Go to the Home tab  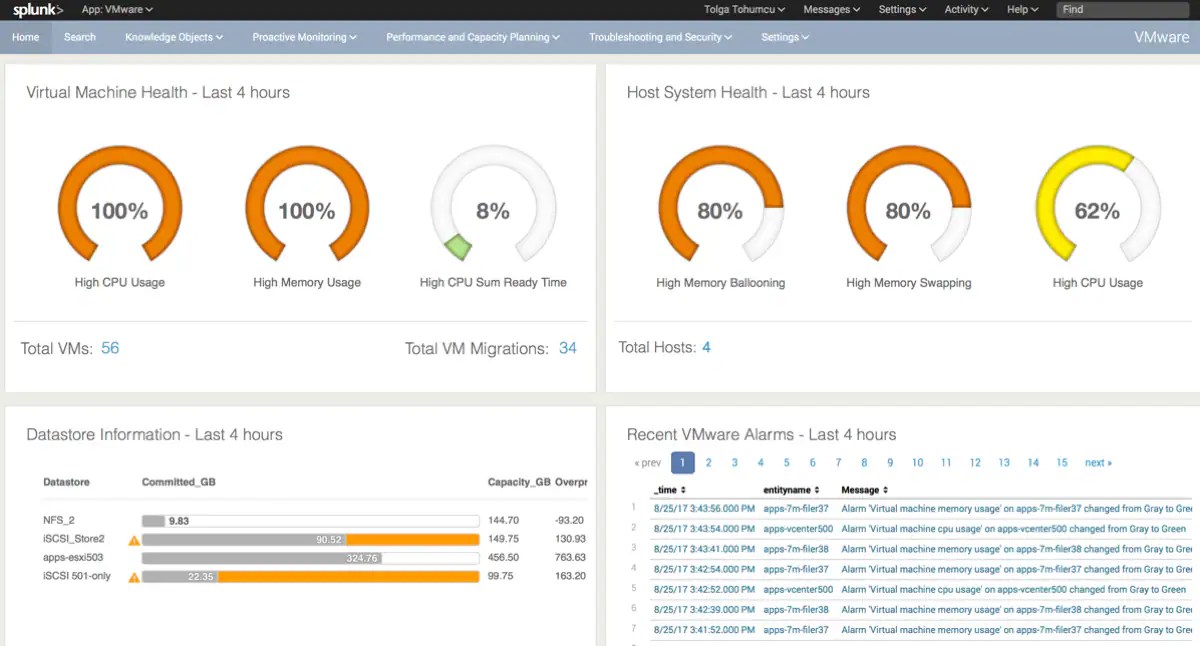coord(26,37)
